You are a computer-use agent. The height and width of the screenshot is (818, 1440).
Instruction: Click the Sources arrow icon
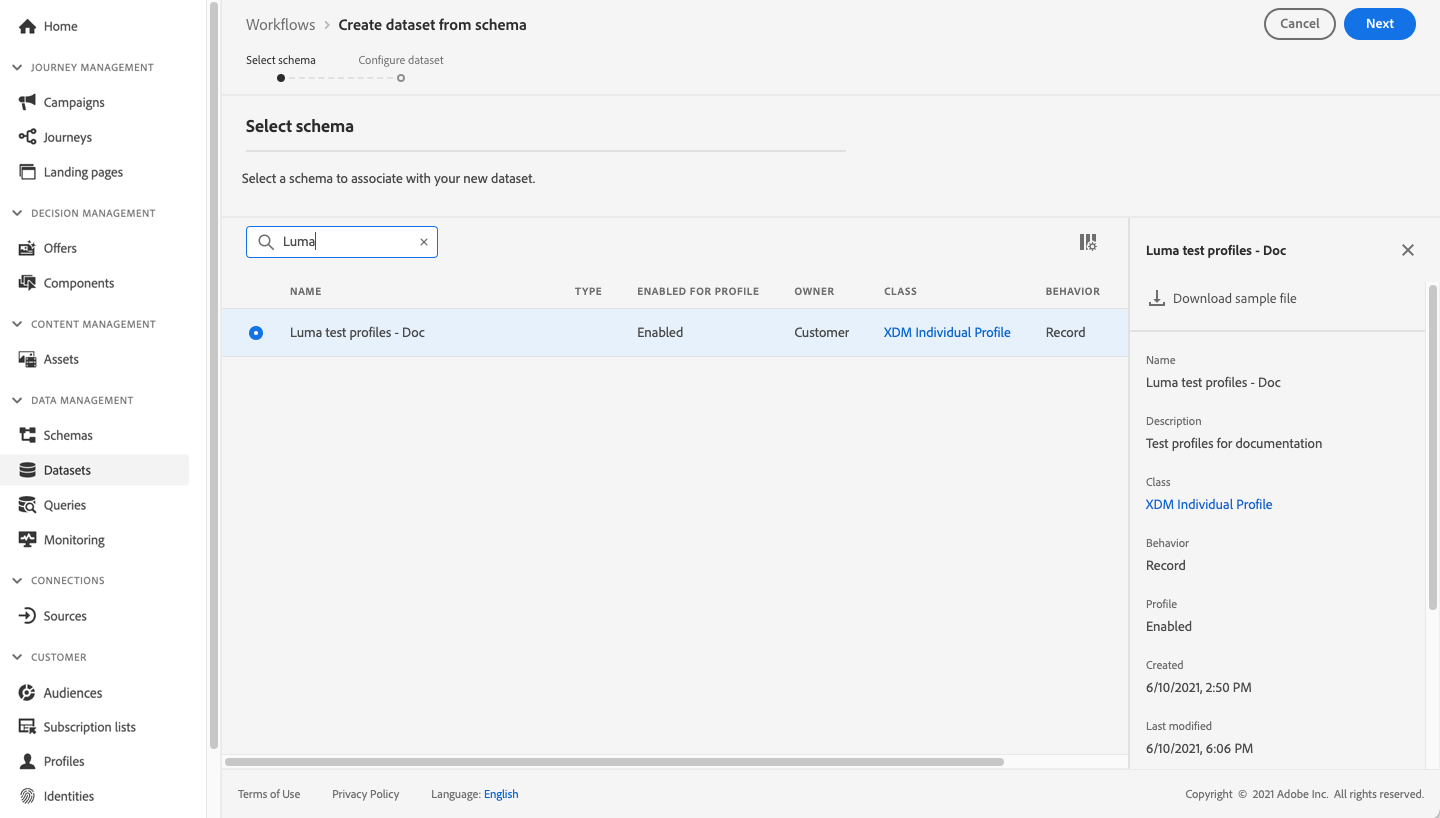27,616
